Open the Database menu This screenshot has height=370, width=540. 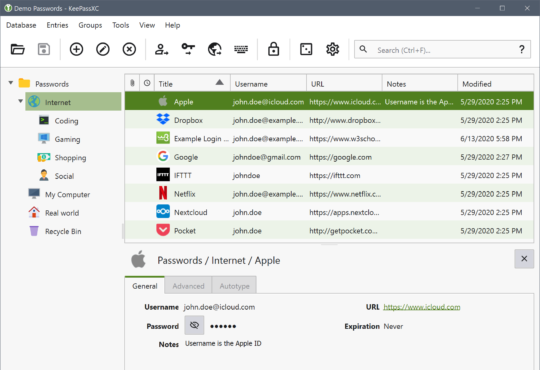(21, 25)
